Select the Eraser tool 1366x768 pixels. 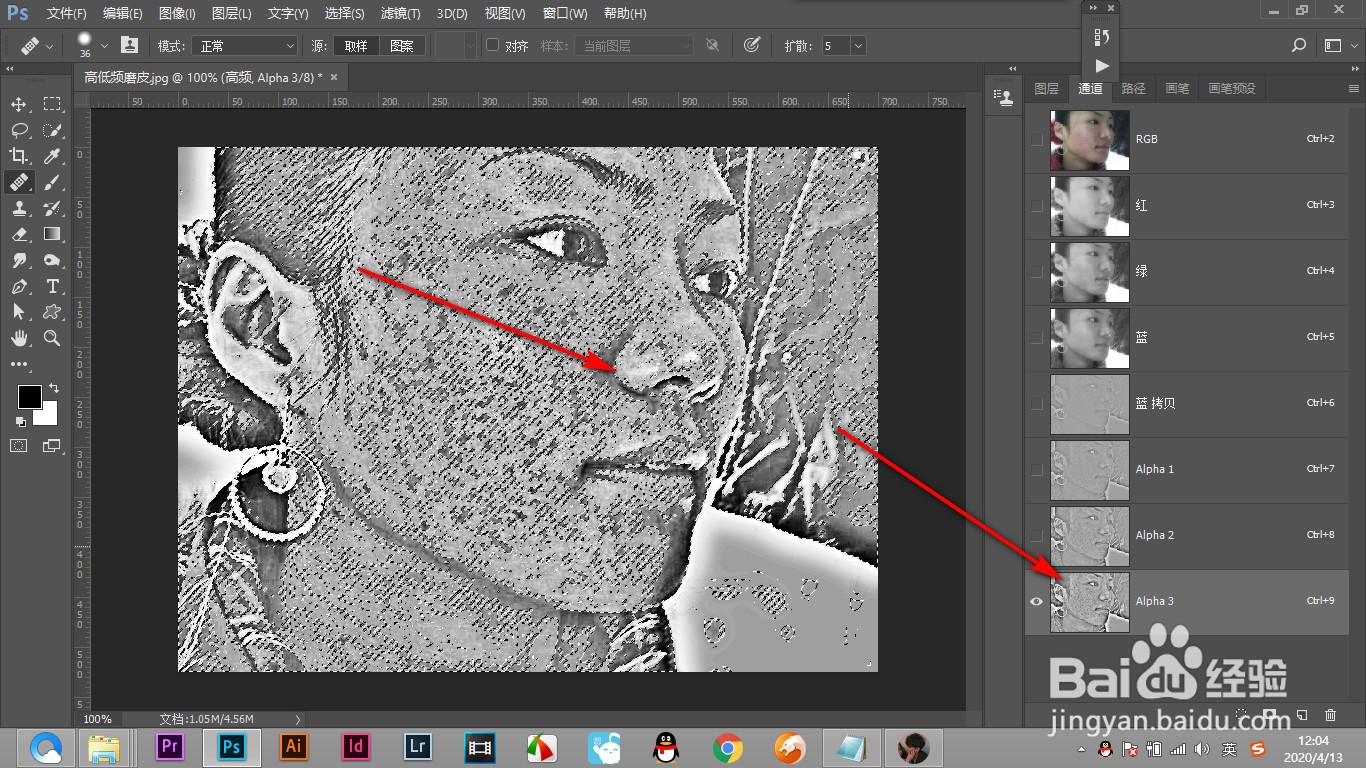(19, 234)
